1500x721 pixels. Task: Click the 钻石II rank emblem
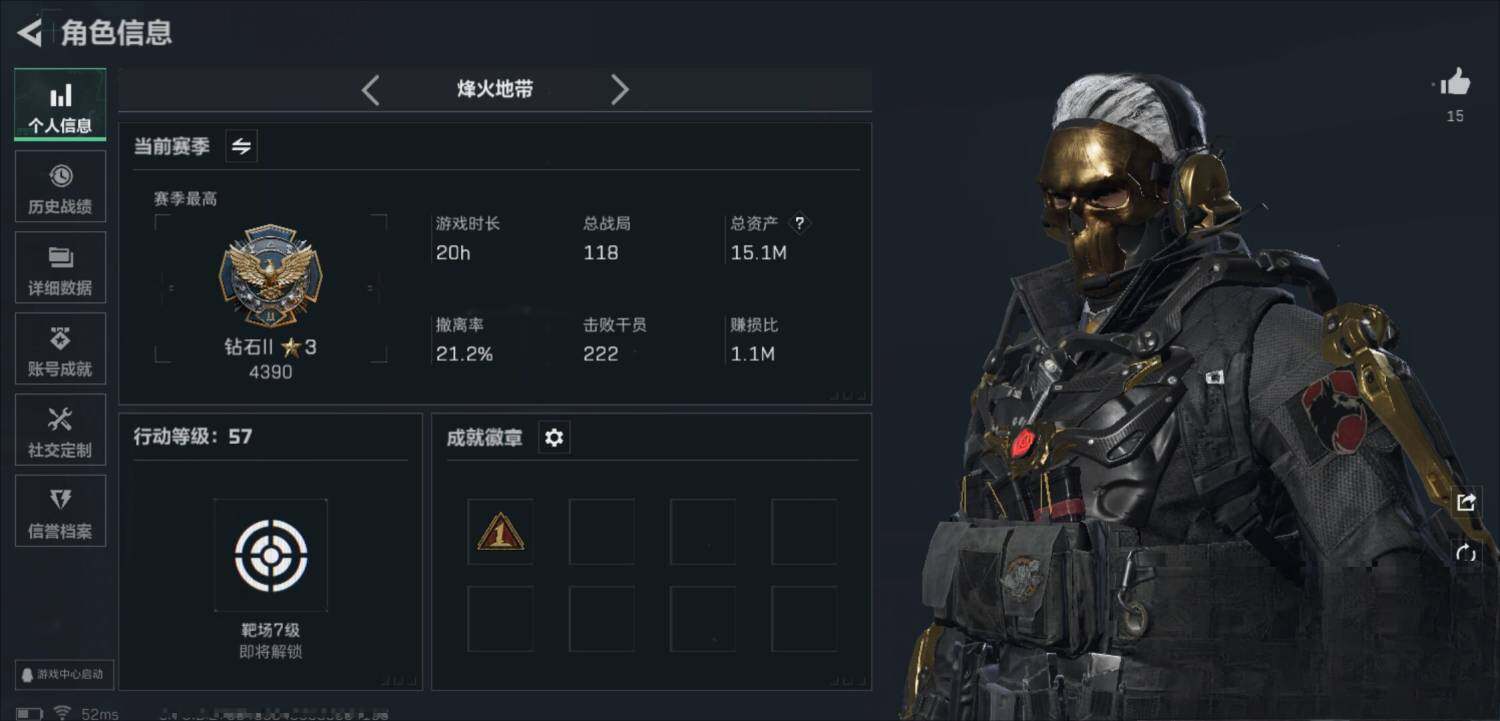click(270, 275)
